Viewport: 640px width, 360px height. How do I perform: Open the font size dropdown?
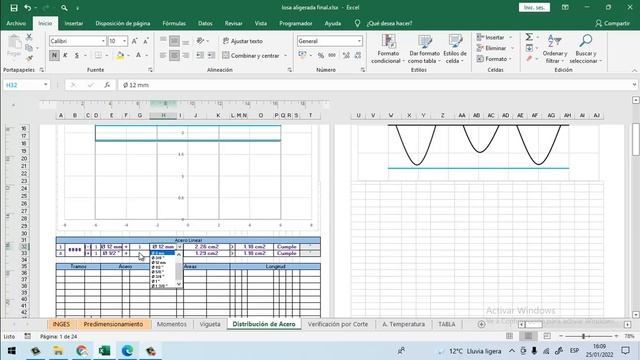[124, 41]
